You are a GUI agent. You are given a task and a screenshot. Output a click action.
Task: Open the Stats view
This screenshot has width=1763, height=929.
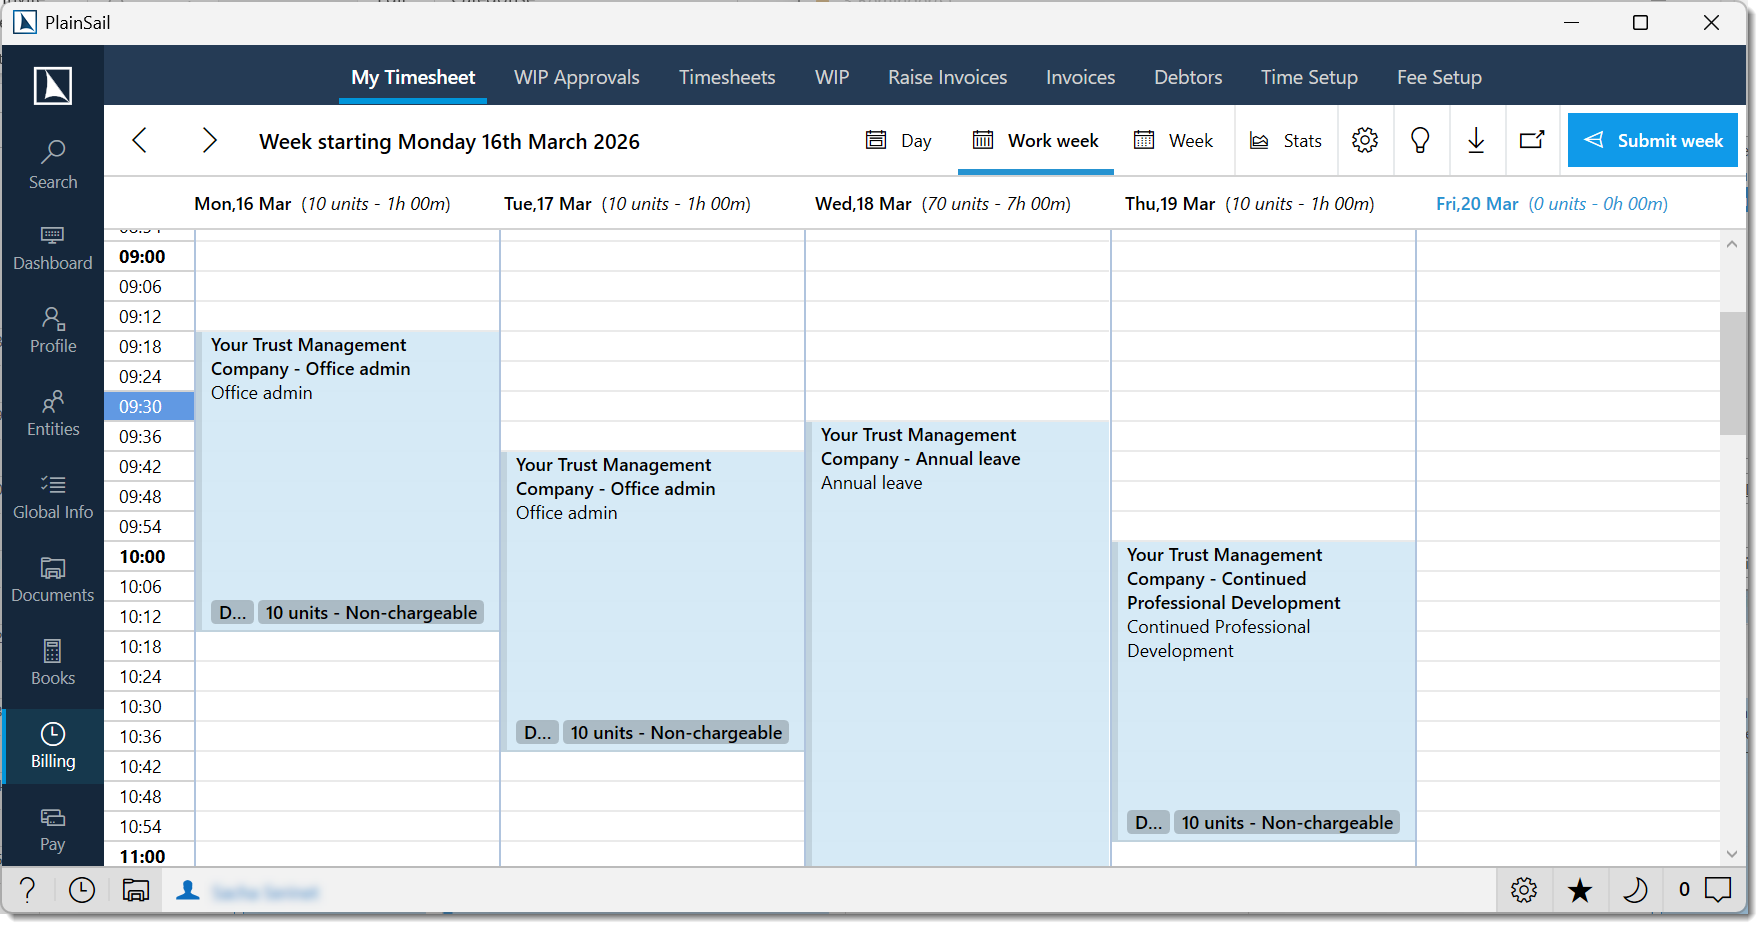pos(1286,140)
